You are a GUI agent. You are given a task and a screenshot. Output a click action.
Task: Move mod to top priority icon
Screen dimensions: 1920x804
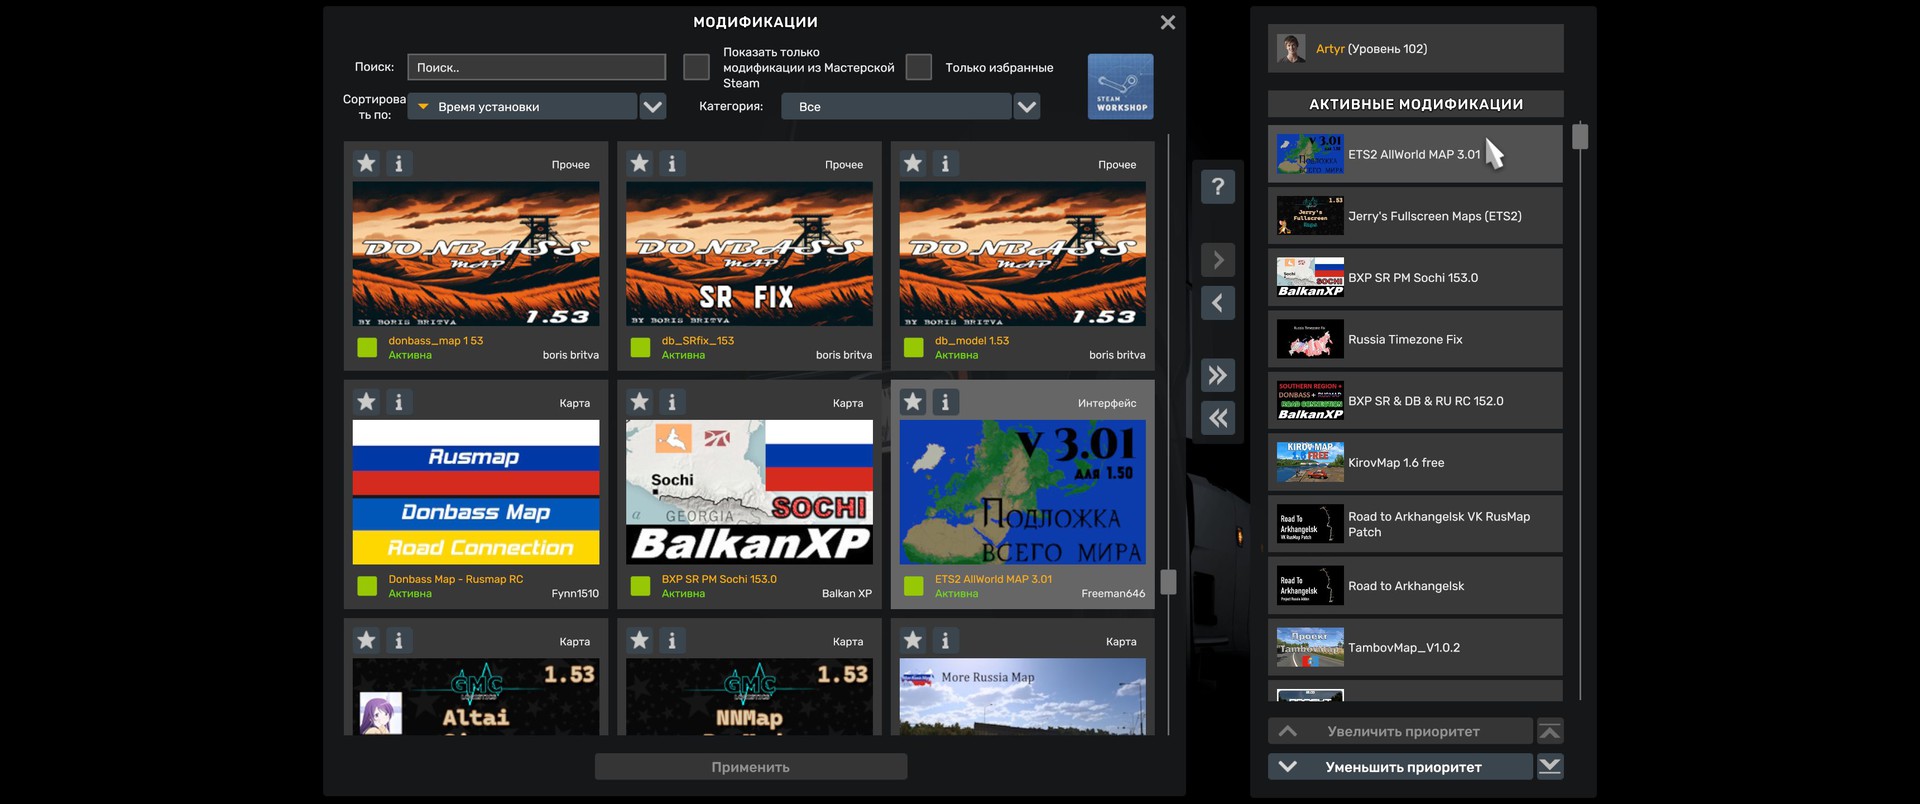[x=1550, y=732]
